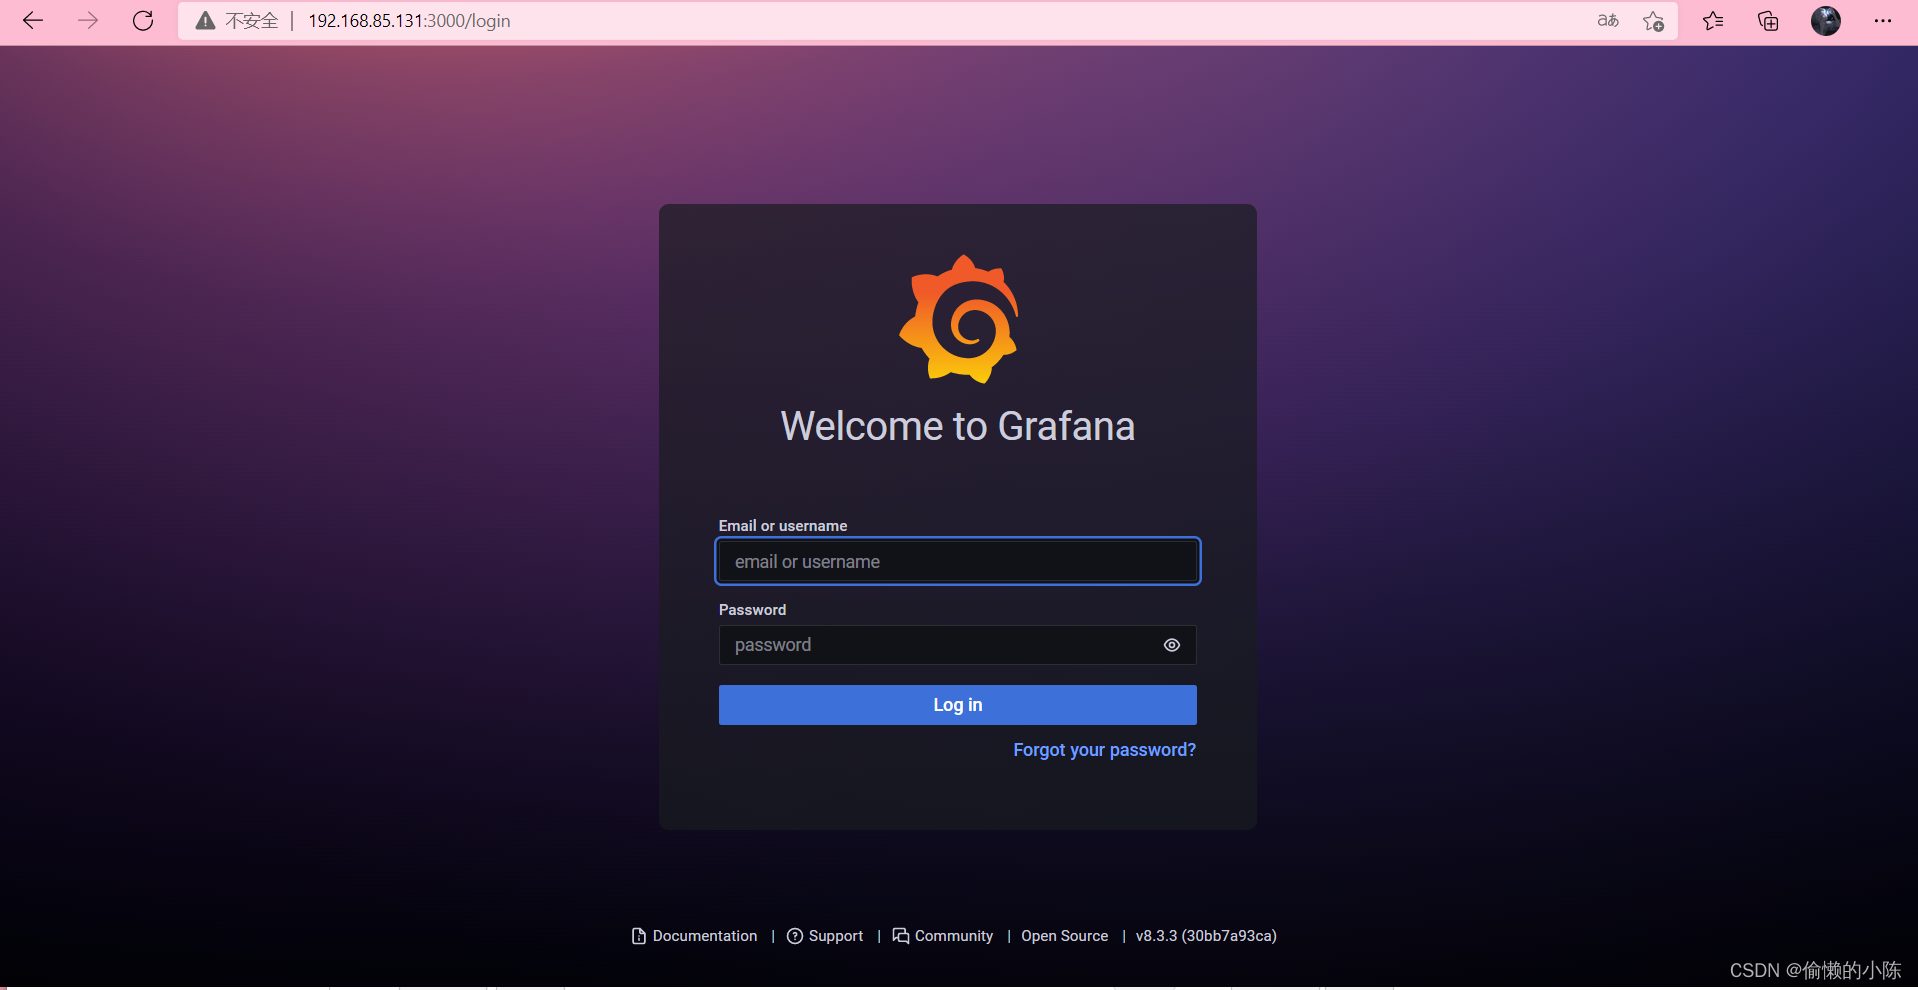Open the Open Source footer link

[x=1064, y=936]
